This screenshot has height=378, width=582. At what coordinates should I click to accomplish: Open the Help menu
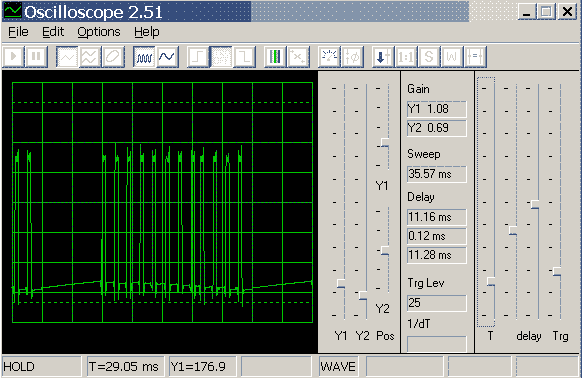147,32
